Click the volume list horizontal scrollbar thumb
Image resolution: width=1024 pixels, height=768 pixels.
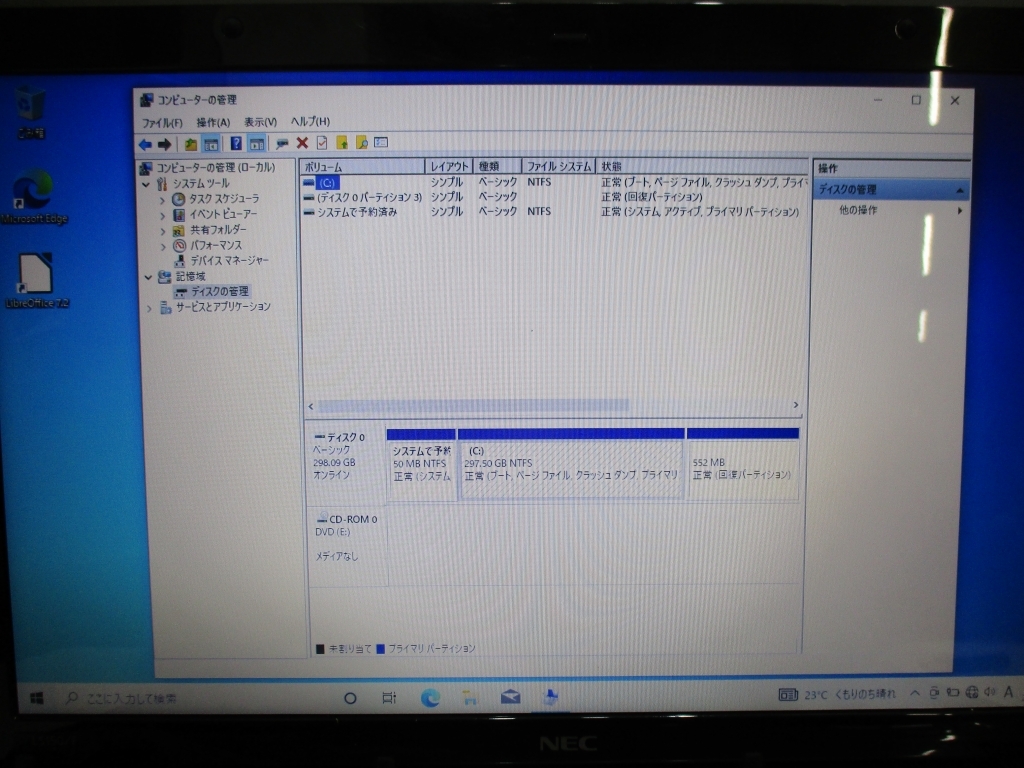pyautogui.click(x=473, y=406)
